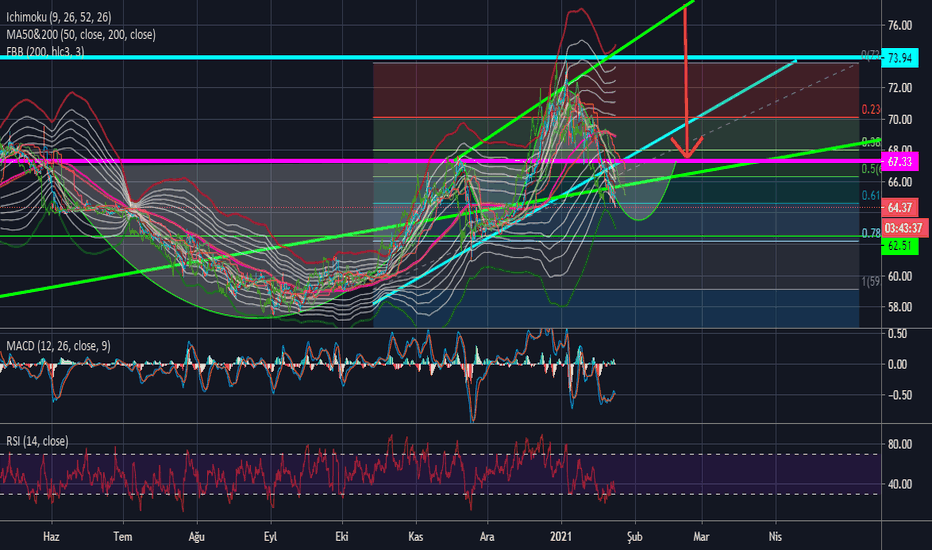Viewport: 932px width, 550px height.
Task: Click the Tem month label on time axis
Action: tap(123, 536)
